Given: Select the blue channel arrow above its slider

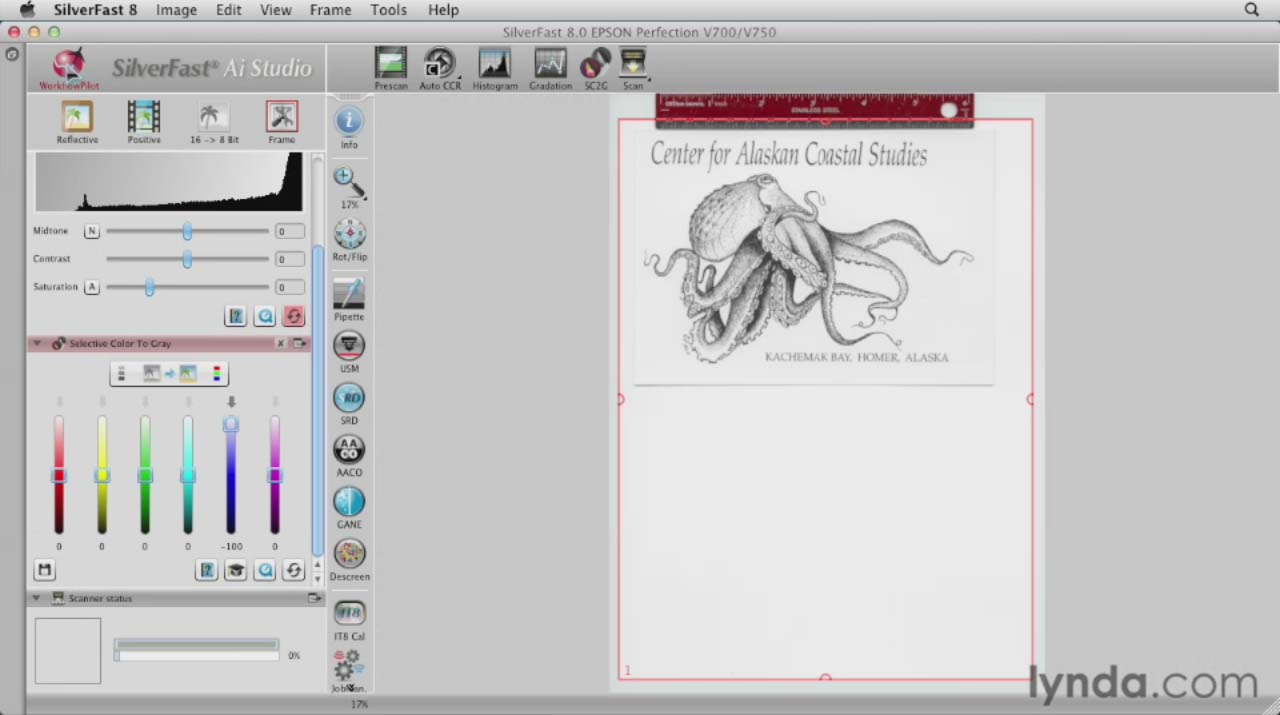Looking at the screenshot, I should 231,402.
